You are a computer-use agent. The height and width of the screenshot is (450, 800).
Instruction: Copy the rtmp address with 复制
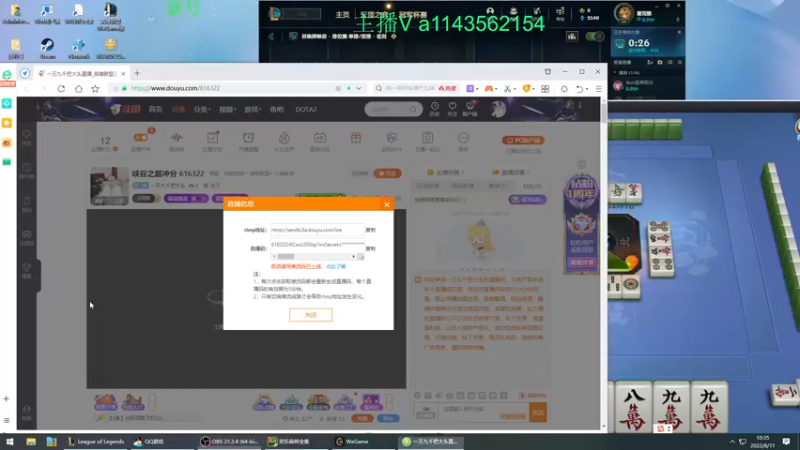[370, 230]
